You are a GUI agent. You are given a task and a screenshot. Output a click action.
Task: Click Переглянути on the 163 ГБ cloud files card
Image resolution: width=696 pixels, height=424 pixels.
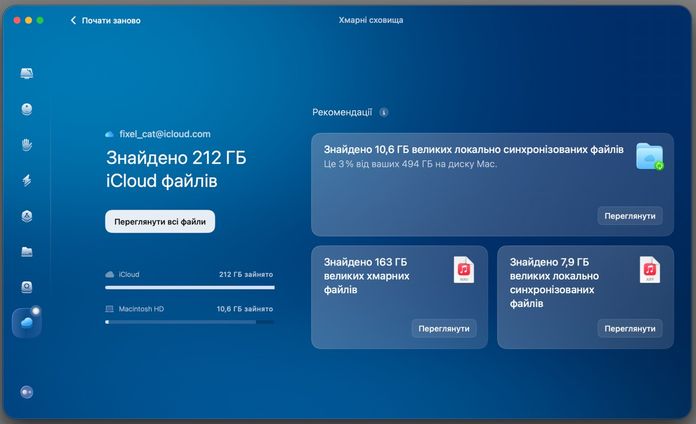point(444,329)
